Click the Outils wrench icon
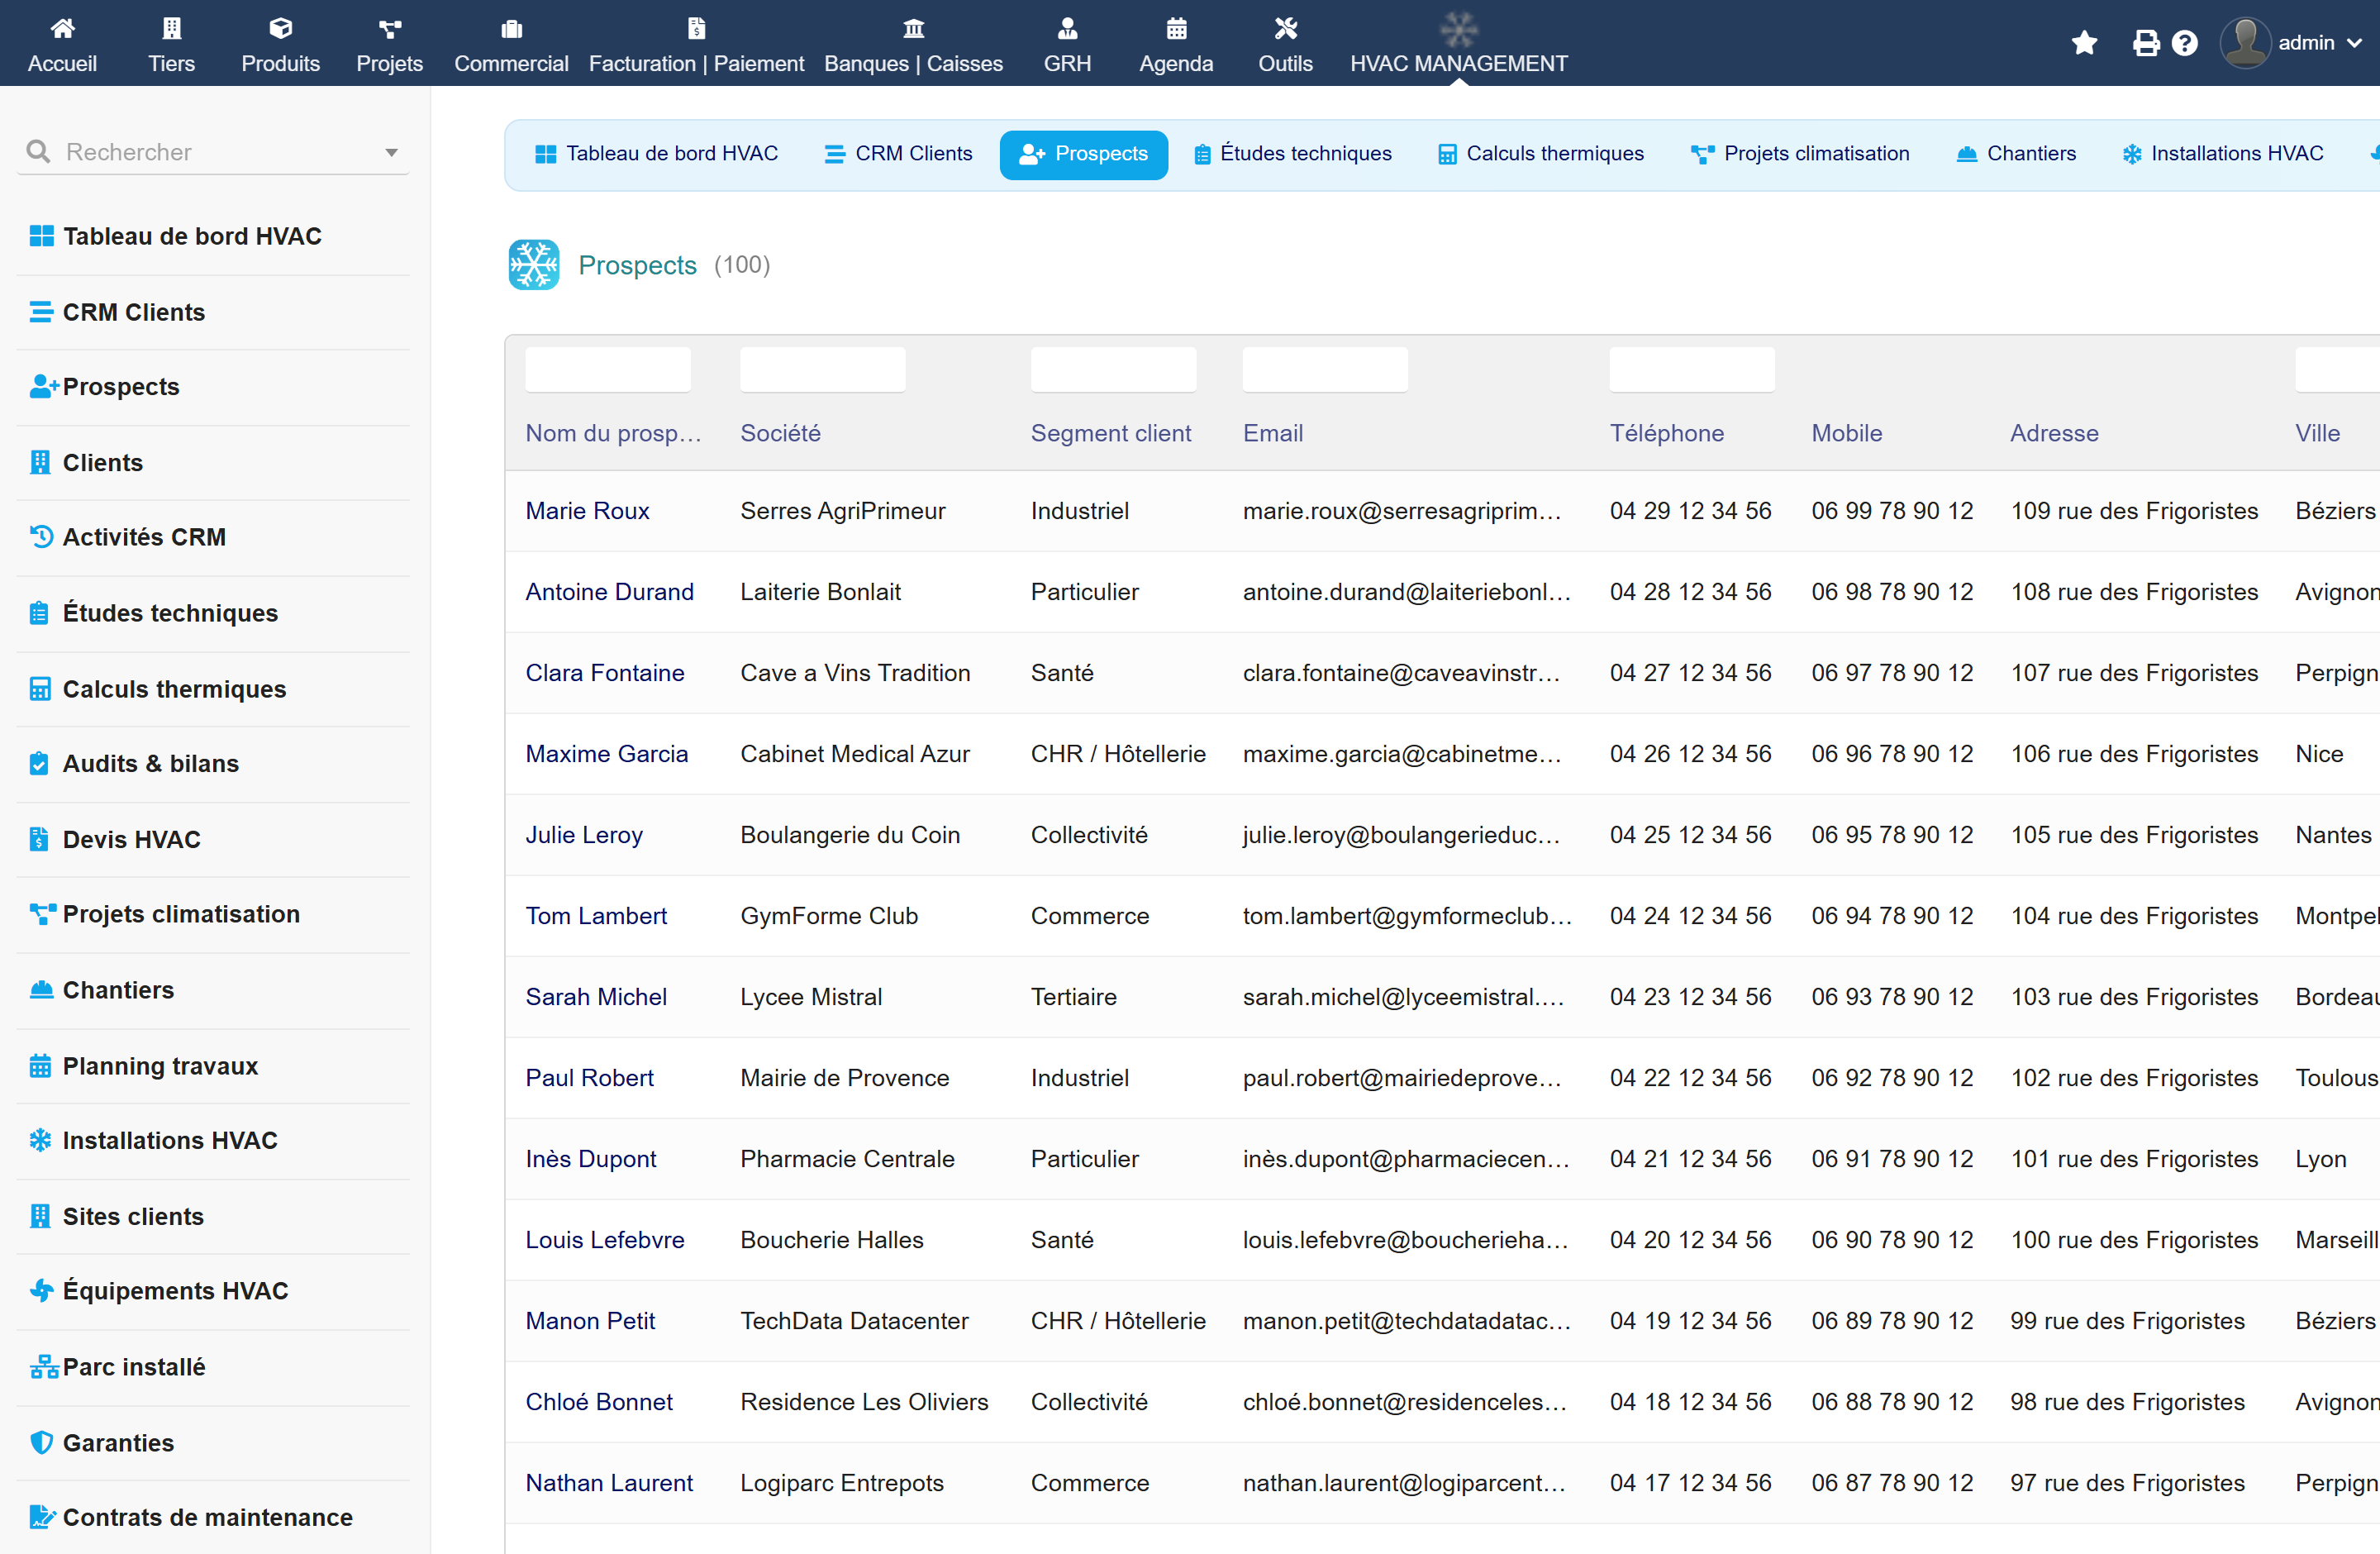 [1285, 28]
